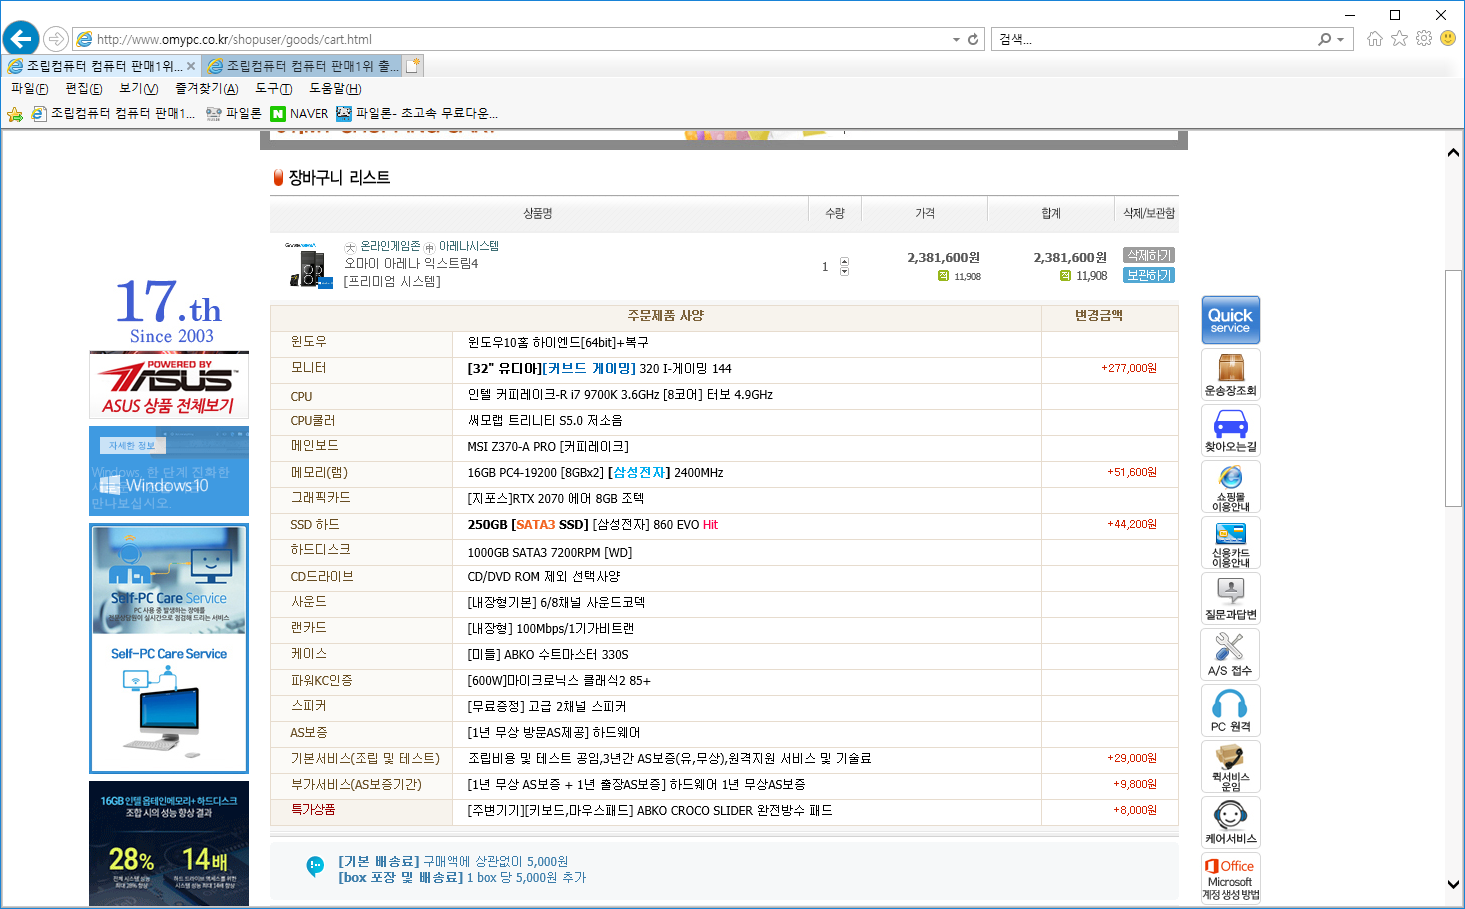
Task: Open the browser settings gear icon
Action: click(x=1423, y=38)
